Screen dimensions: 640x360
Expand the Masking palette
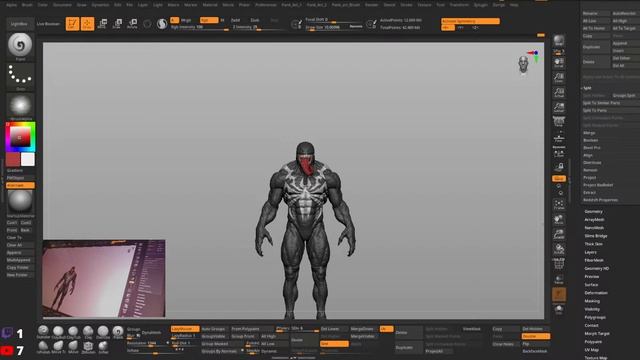click(592, 301)
